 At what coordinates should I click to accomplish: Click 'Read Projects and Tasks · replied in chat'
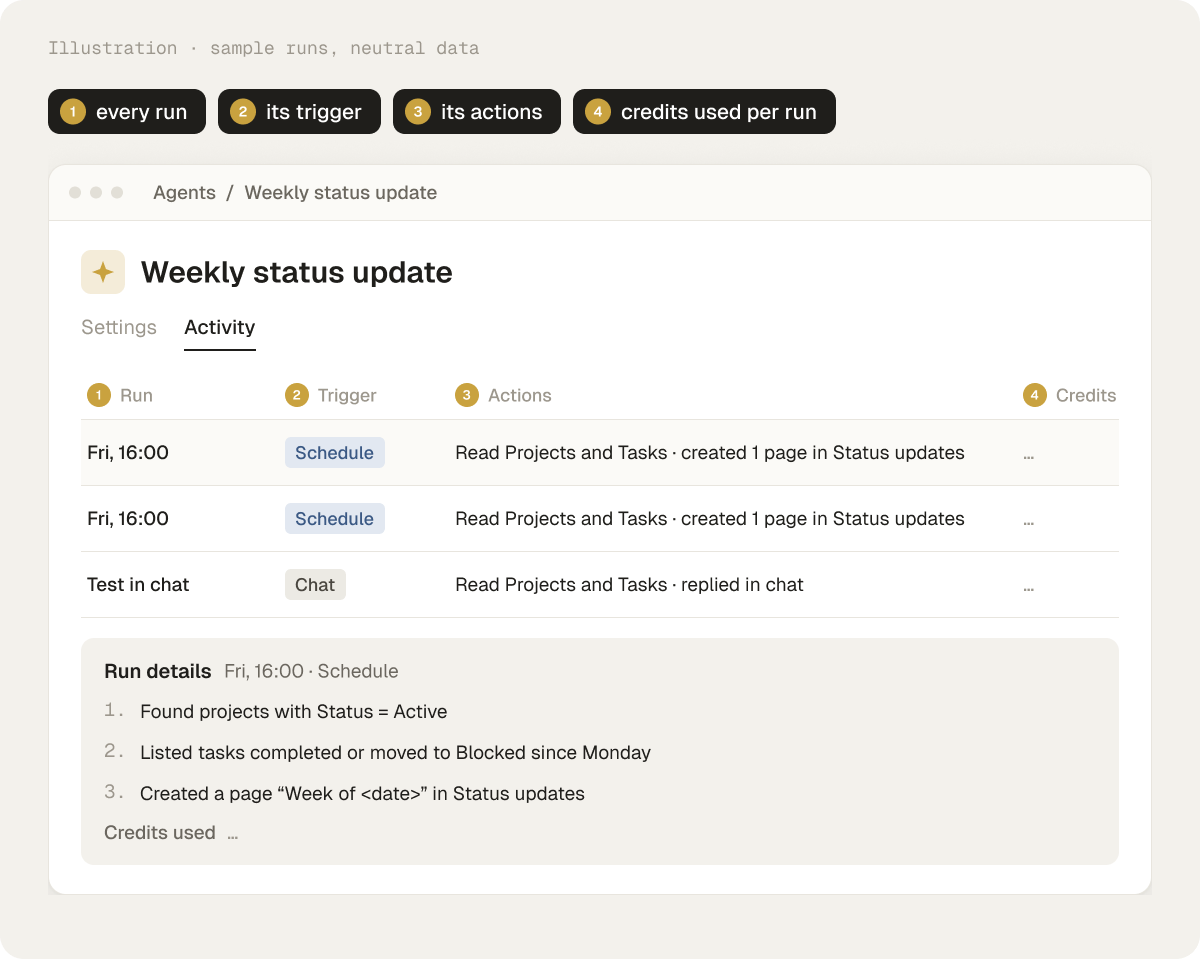click(629, 585)
